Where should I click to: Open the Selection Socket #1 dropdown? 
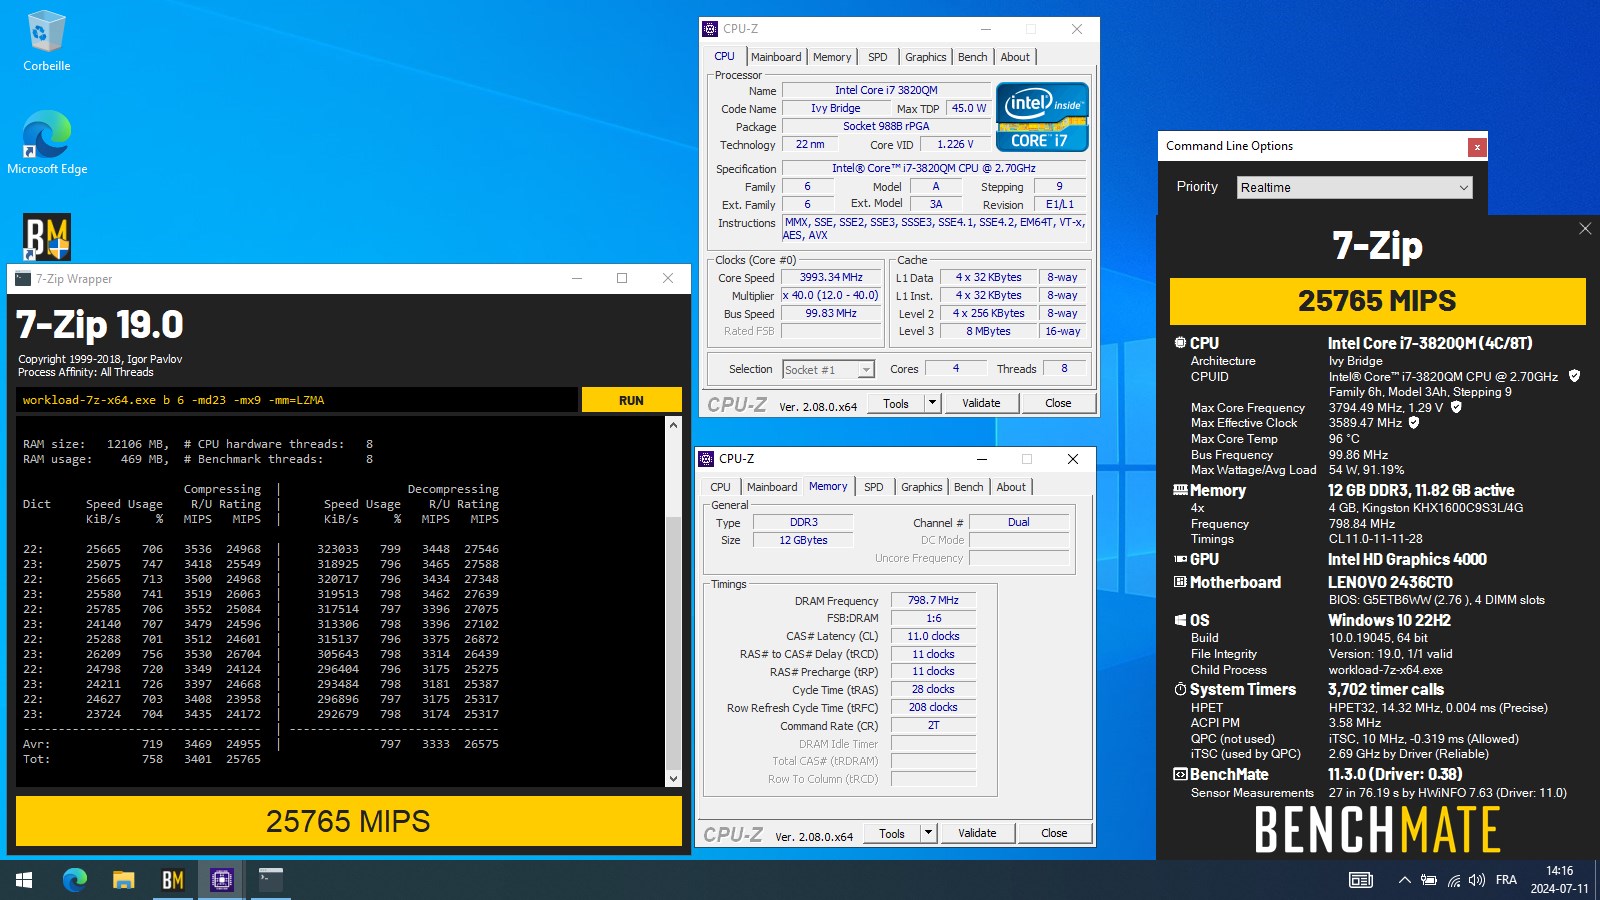tap(828, 369)
